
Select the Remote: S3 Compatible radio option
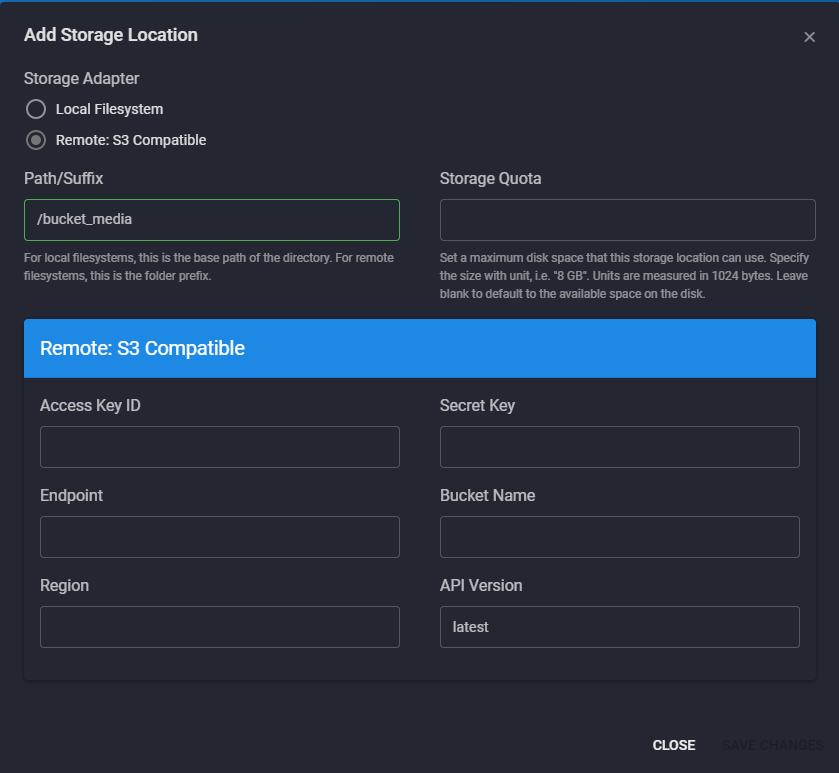[x=36, y=140]
